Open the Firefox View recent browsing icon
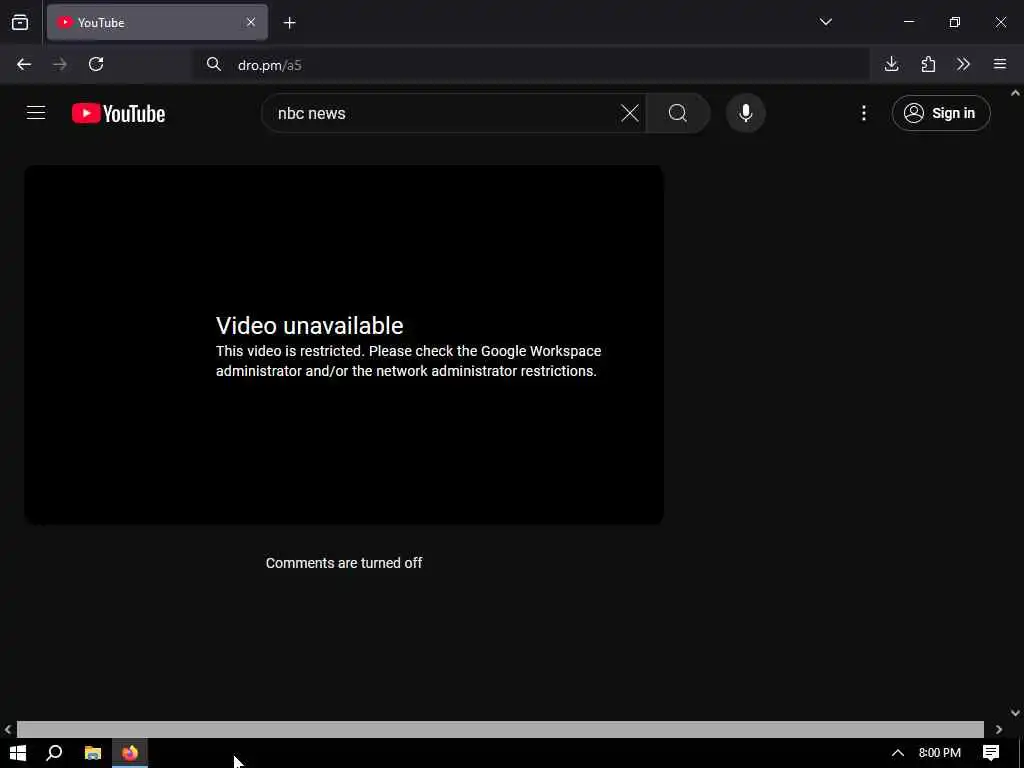1024x768 pixels. (x=20, y=23)
